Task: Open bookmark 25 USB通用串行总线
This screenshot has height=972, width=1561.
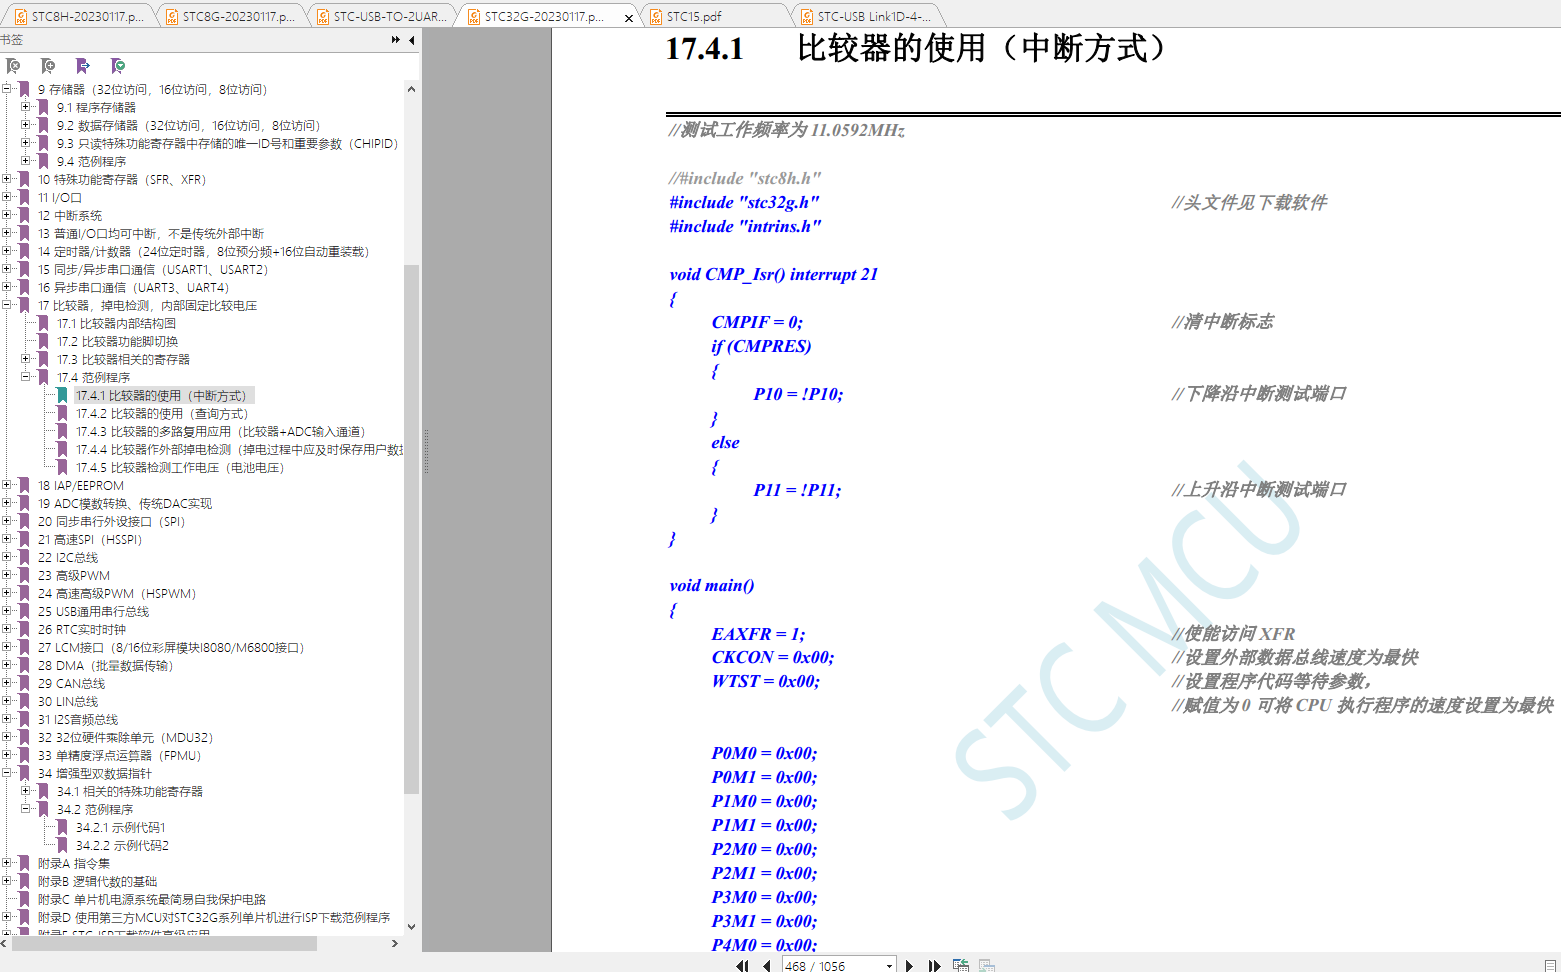Action: [93, 611]
